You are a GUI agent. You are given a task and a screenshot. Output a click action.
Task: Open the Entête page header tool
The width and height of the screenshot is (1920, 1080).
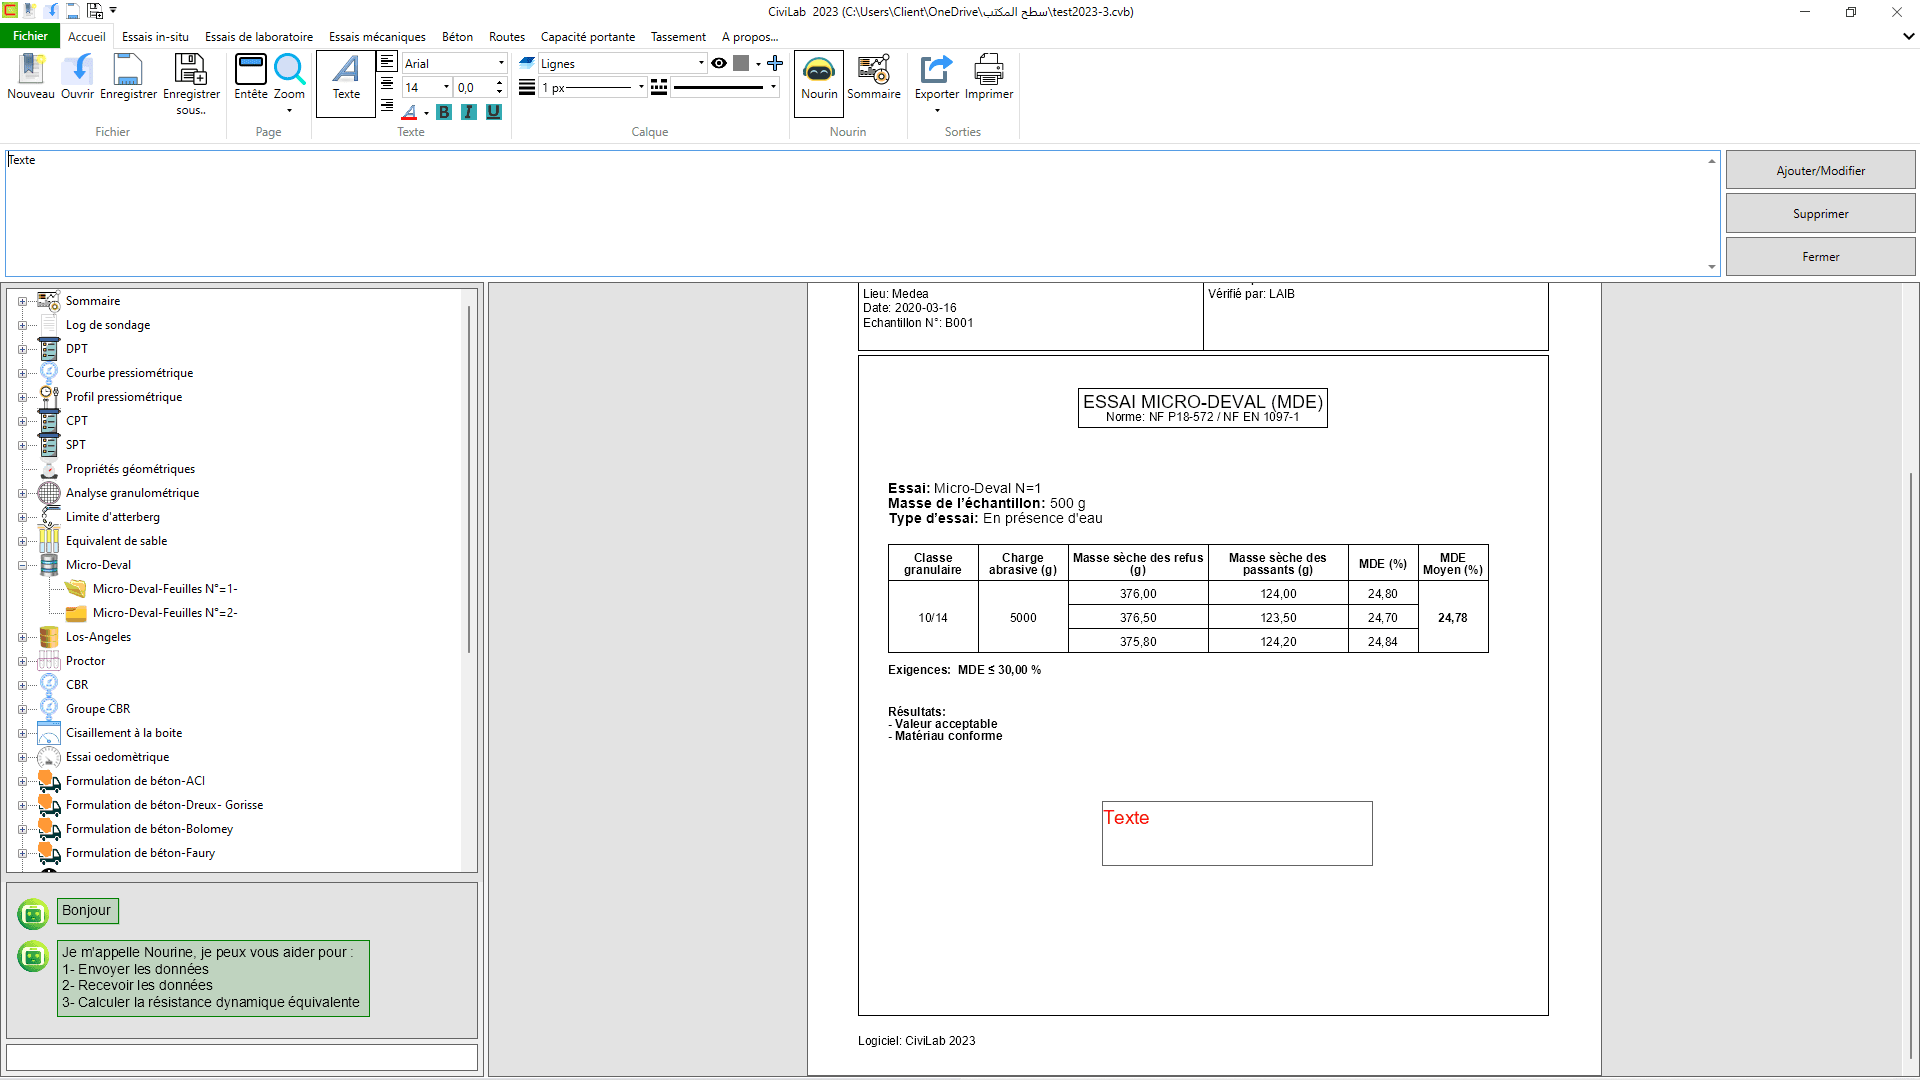coord(251,77)
